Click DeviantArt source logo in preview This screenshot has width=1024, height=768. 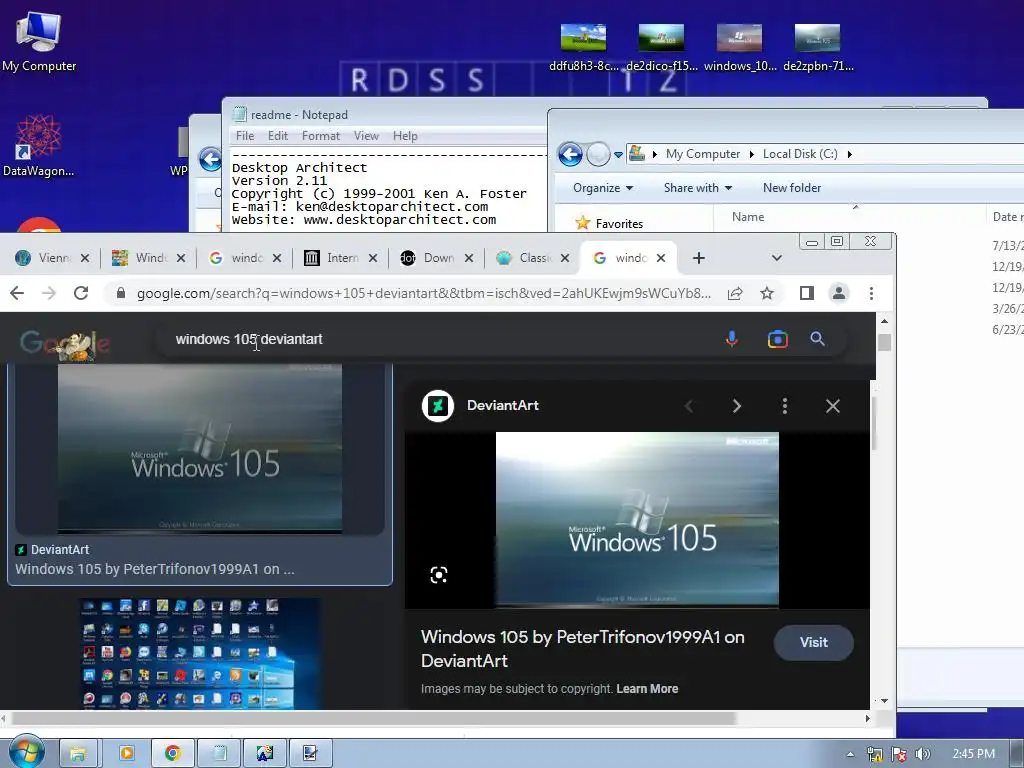[438, 406]
